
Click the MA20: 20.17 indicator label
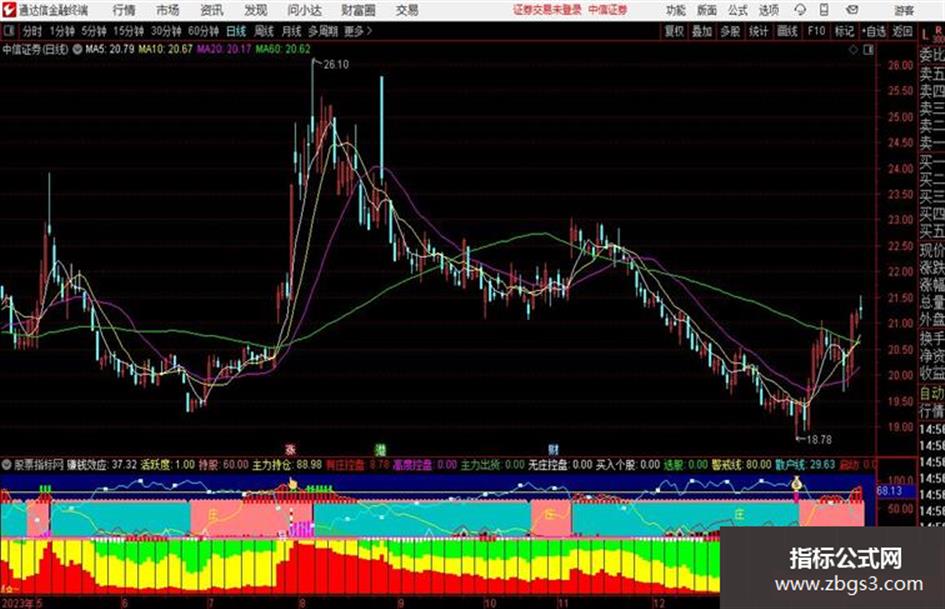[x=224, y=49]
